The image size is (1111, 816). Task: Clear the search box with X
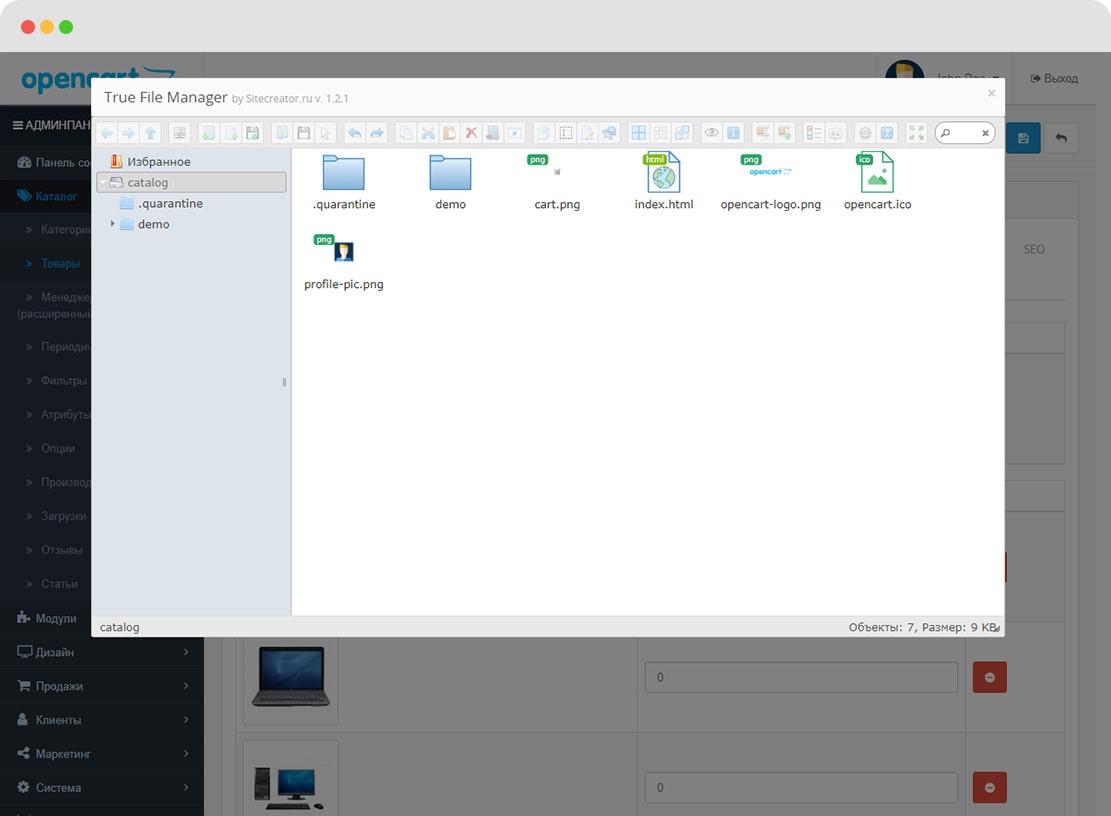point(985,133)
